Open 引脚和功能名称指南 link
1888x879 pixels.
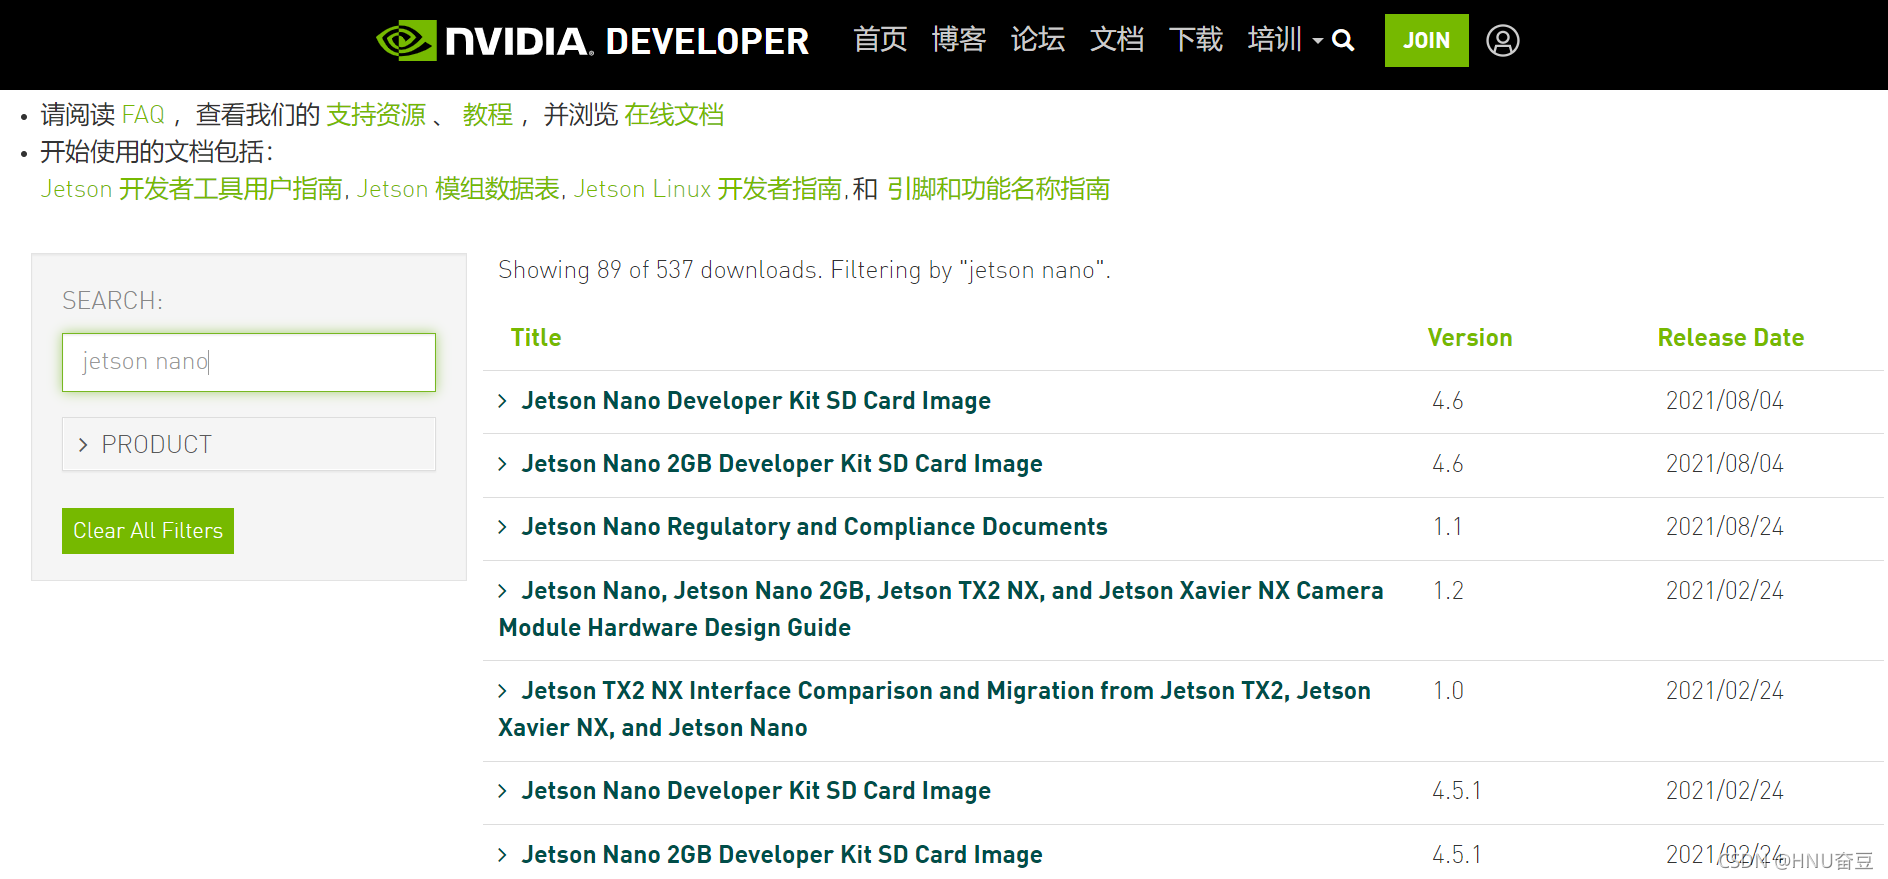[998, 189]
